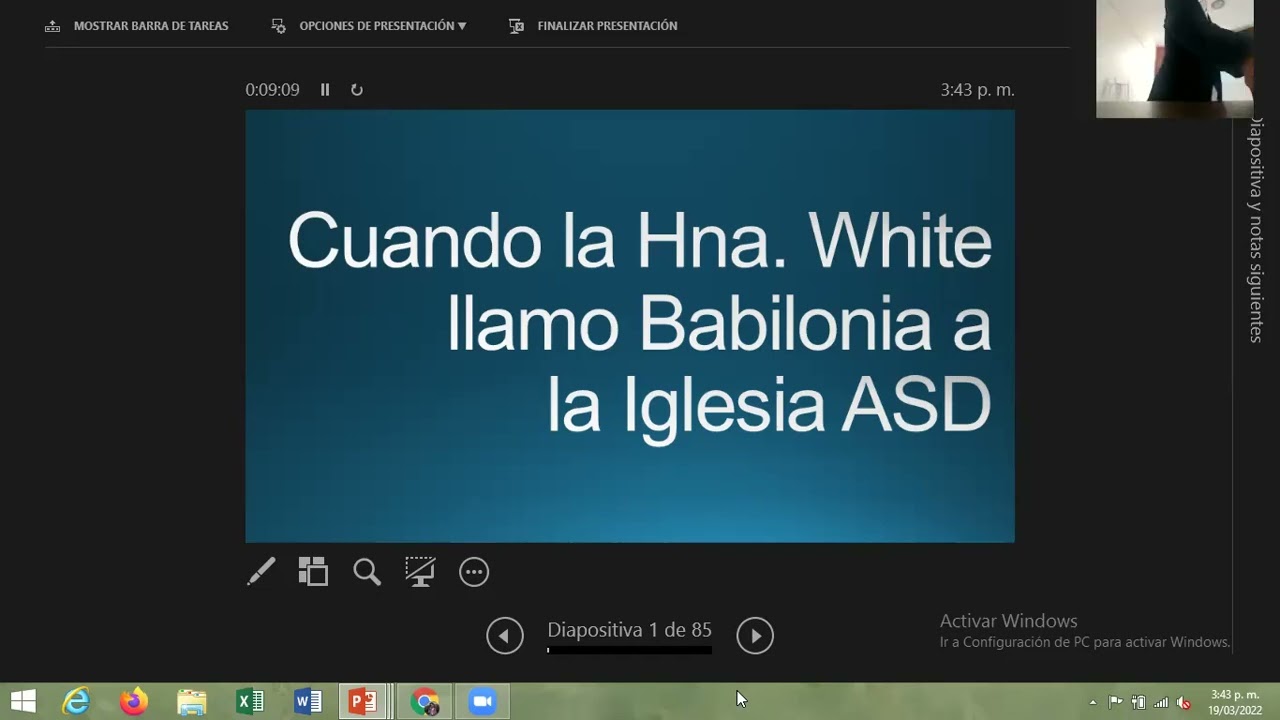Screen dimensions: 1280x720
Task: Click the taskbar icon beside MOSTRAR BARRA DE TAREAS
Action: coord(53,26)
